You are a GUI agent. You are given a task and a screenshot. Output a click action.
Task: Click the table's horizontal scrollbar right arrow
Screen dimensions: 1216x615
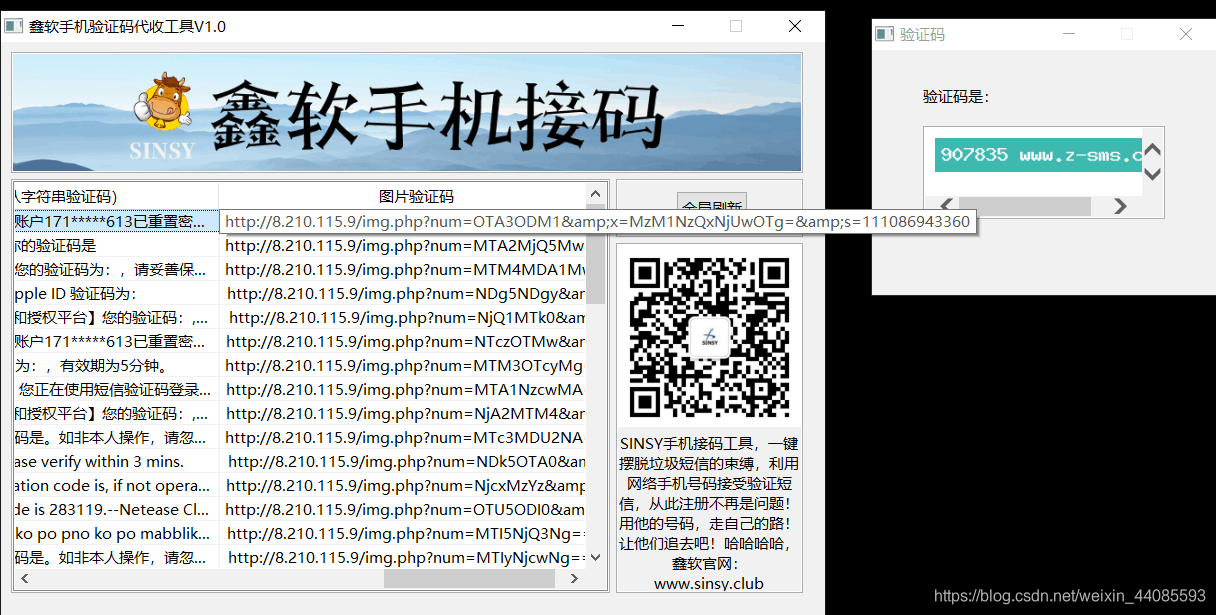(x=574, y=578)
